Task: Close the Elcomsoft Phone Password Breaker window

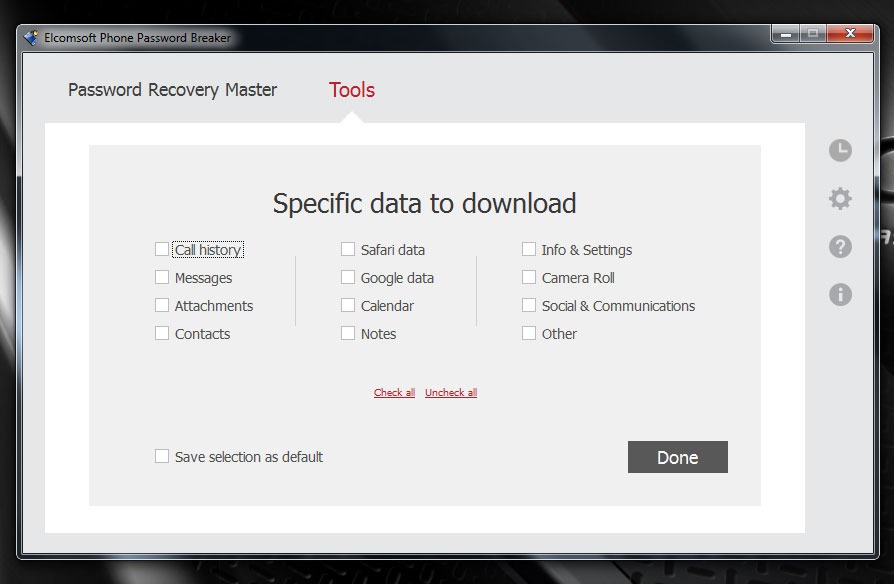Action: pyautogui.click(x=850, y=34)
